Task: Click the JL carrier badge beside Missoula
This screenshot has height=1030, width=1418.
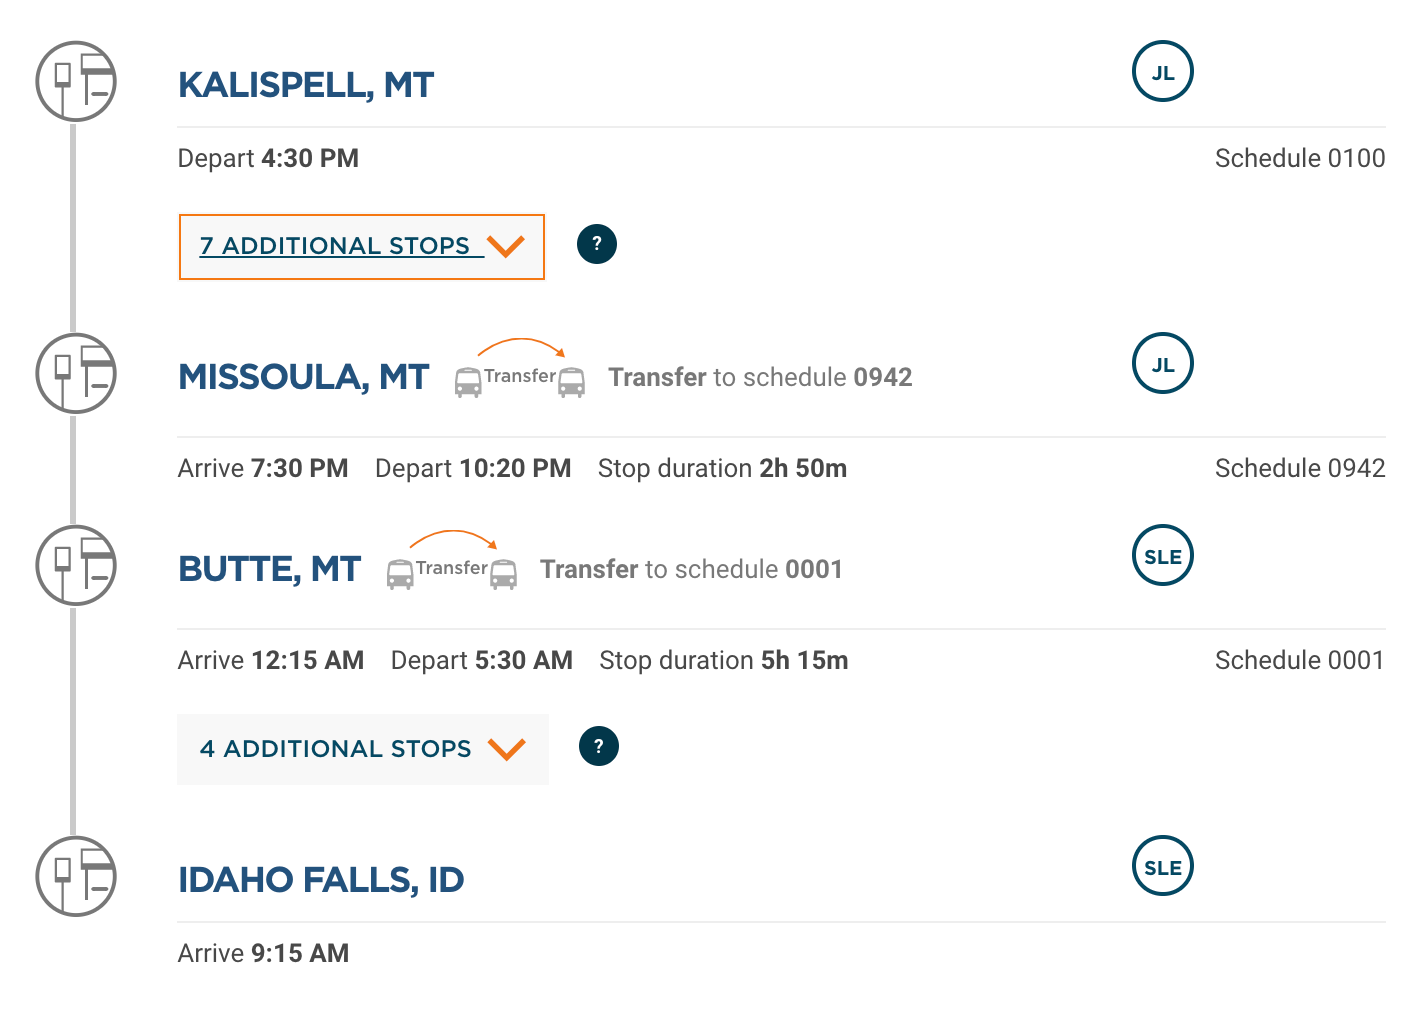Action: [1163, 364]
